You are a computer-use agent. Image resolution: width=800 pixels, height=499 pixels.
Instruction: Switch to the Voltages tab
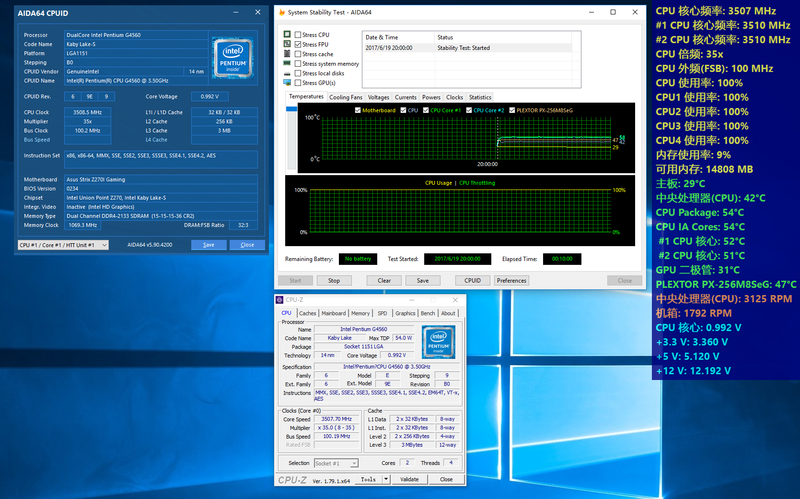click(x=378, y=97)
